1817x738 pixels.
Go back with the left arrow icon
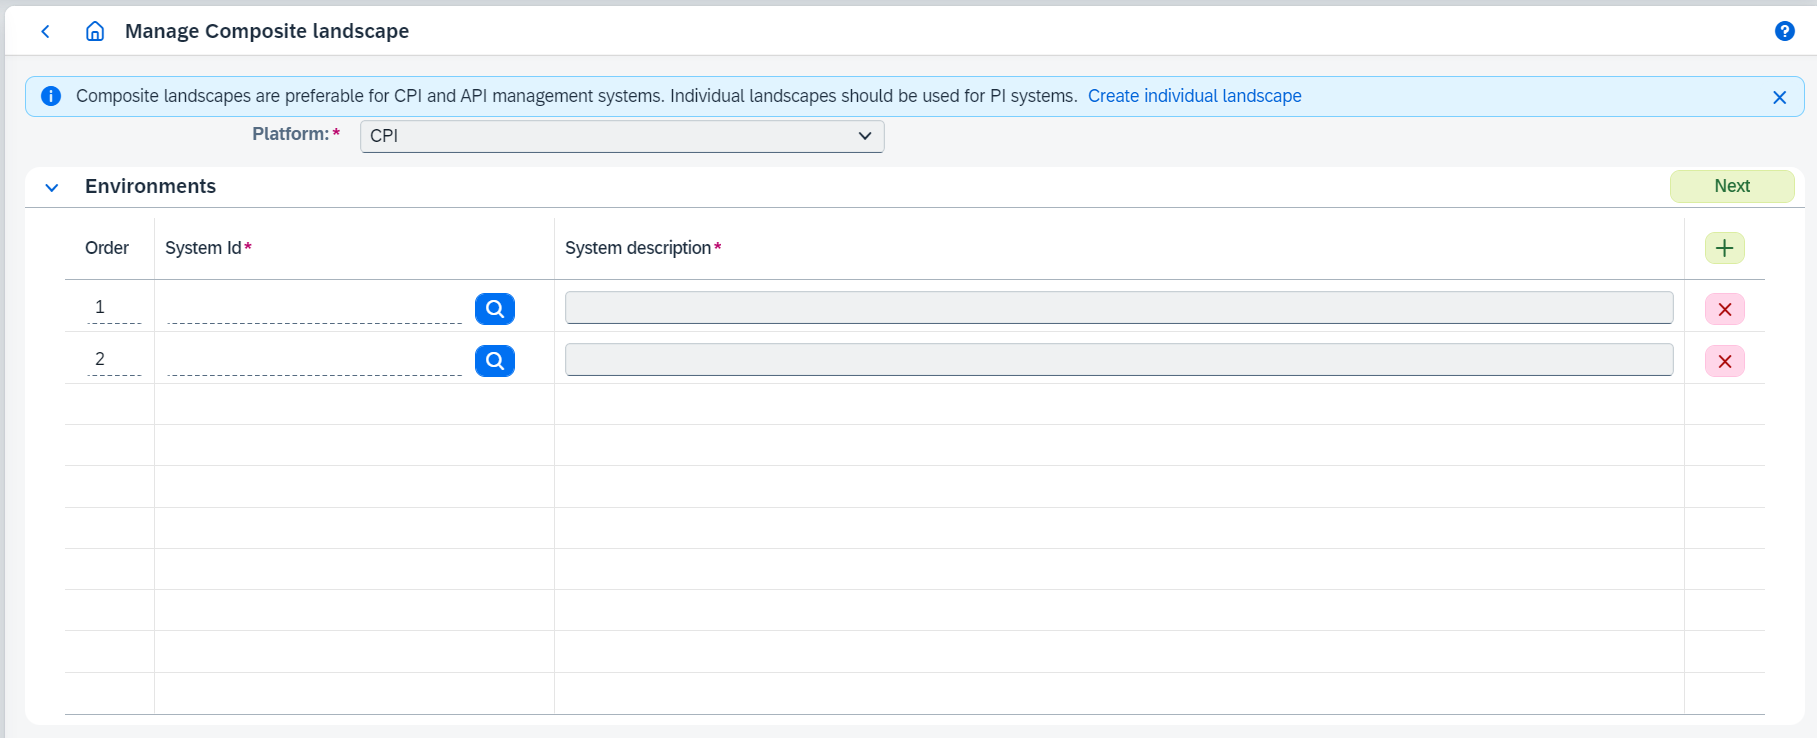[x=45, y=31]
